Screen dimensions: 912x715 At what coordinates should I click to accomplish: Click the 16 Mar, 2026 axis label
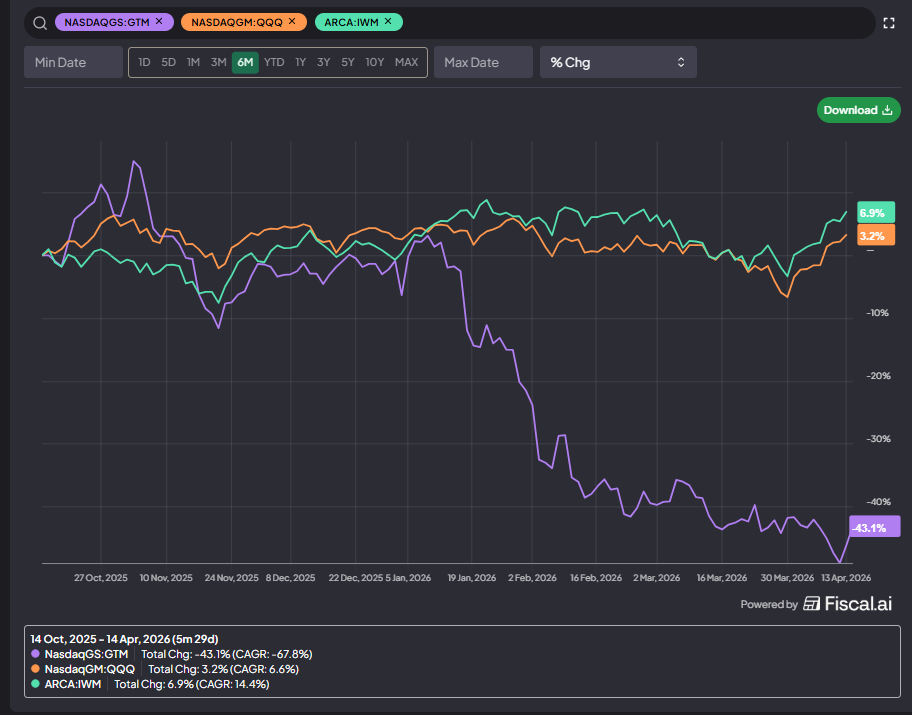coord(722,578)
